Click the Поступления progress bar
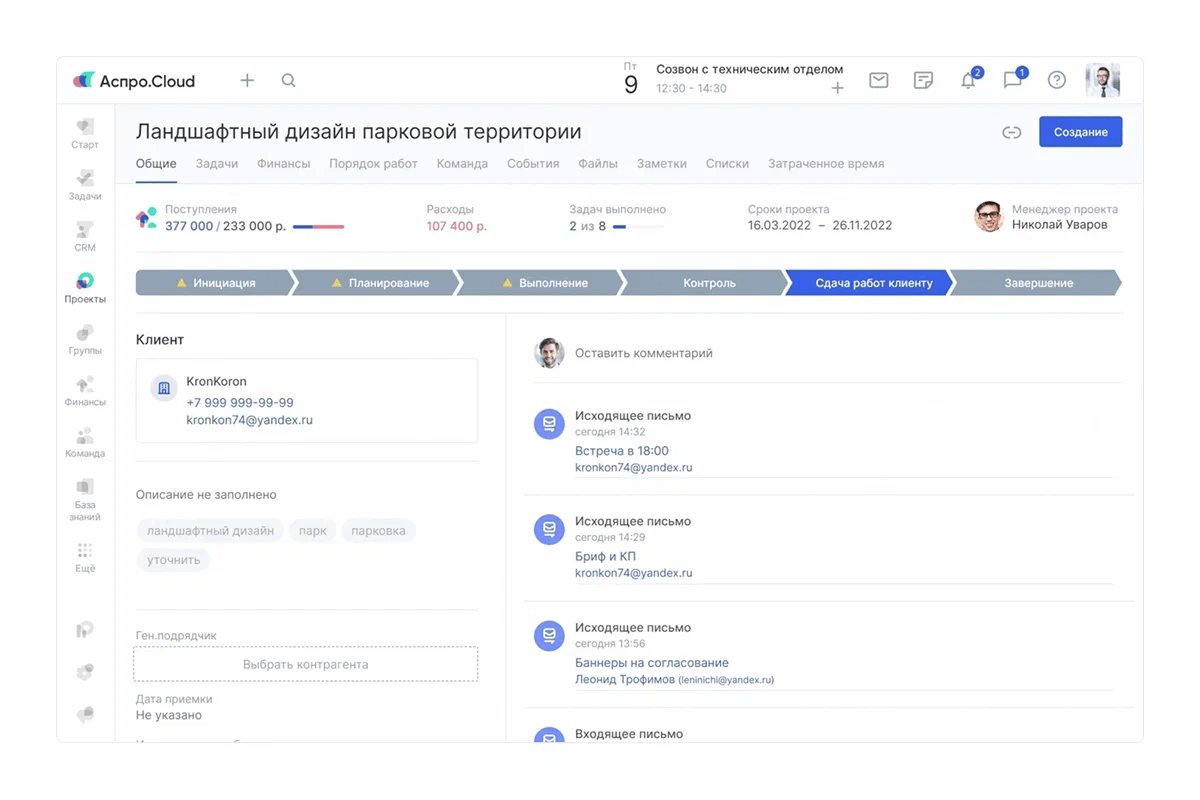Viewport: 1200px width, 800px height. pos(318,227)
